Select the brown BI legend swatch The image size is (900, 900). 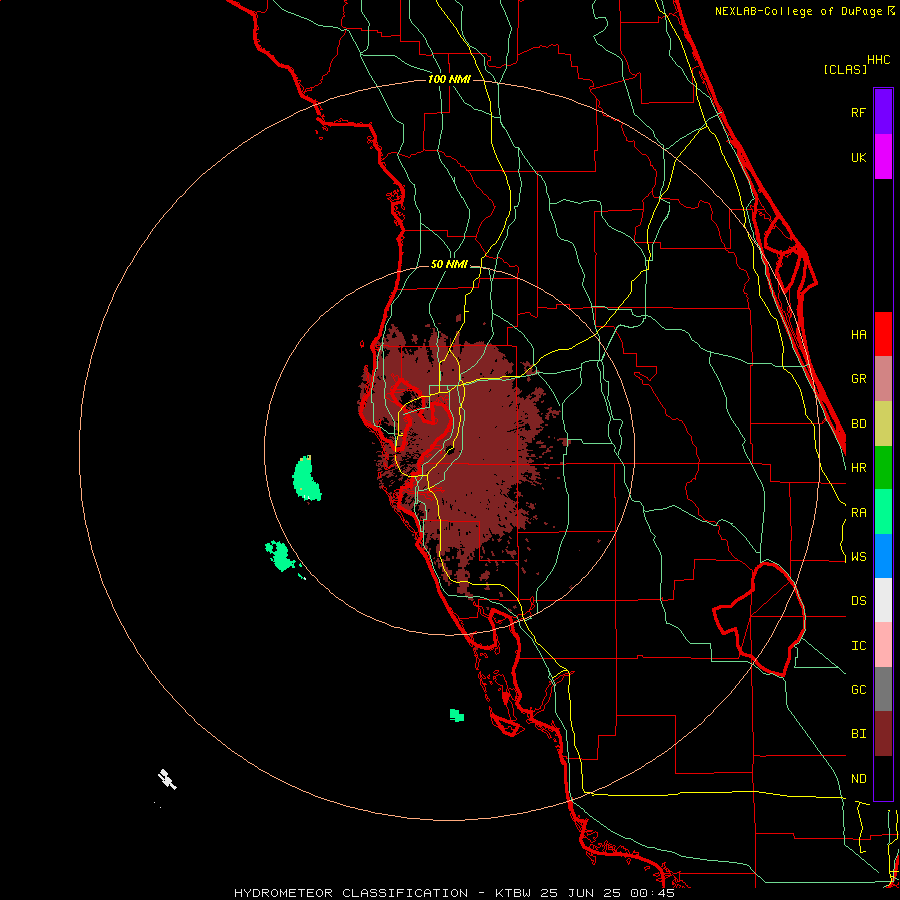pos(883,734)
